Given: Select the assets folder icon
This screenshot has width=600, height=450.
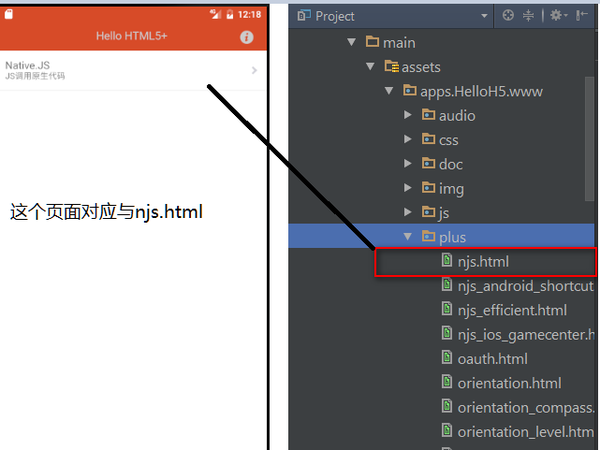Looking at the screenshot, I should (391, 66).
